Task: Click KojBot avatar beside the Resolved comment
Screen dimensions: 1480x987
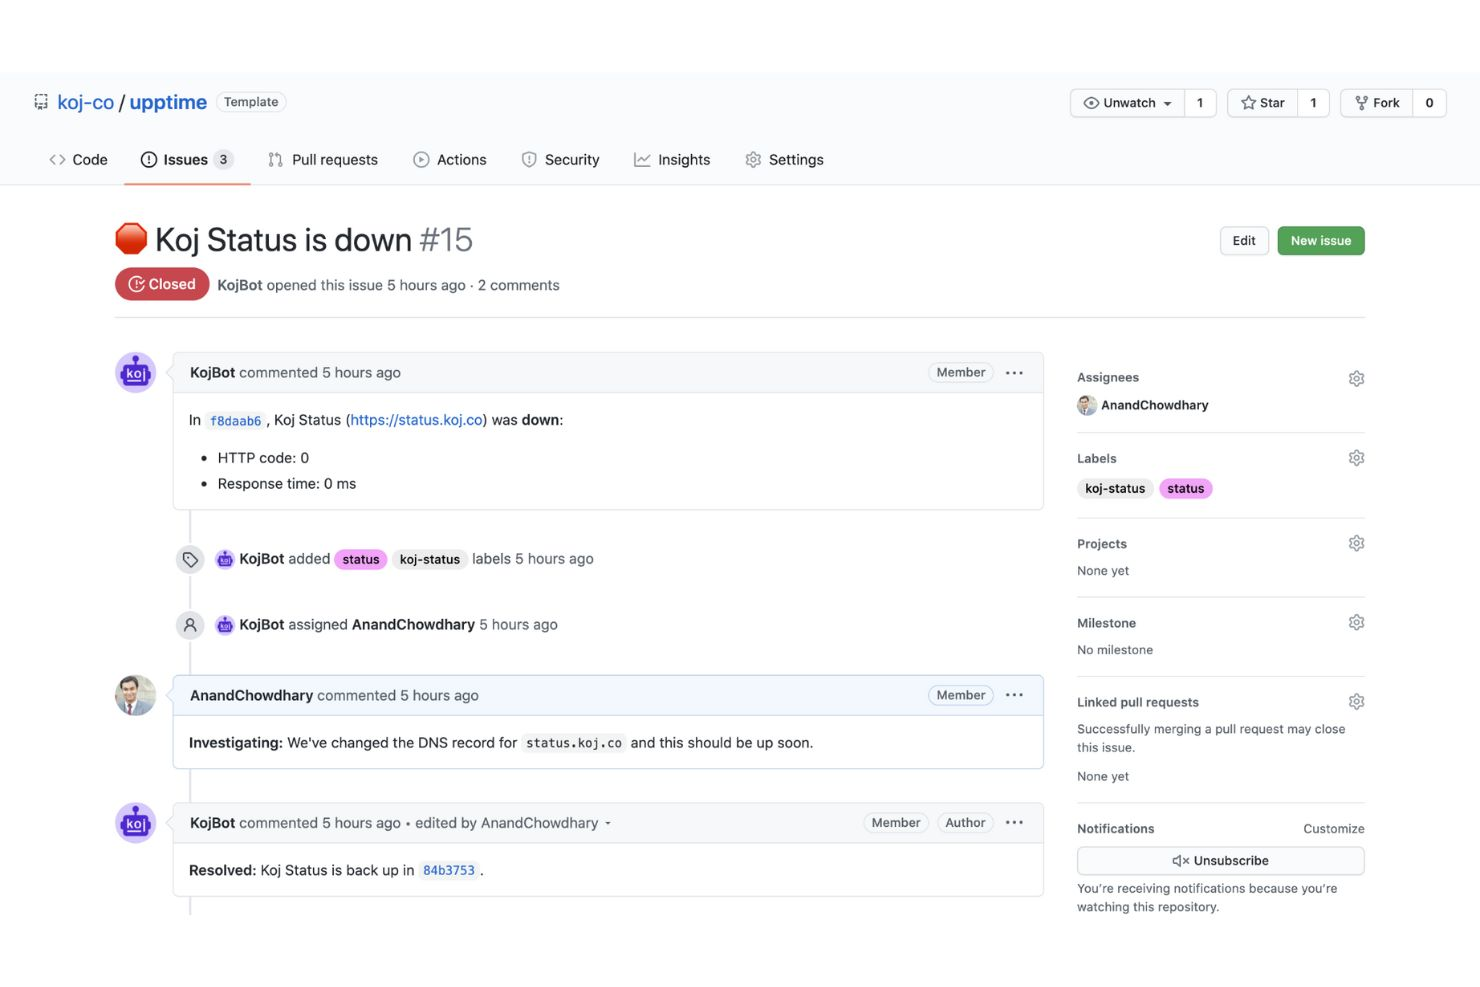Action: coord(136,824)
